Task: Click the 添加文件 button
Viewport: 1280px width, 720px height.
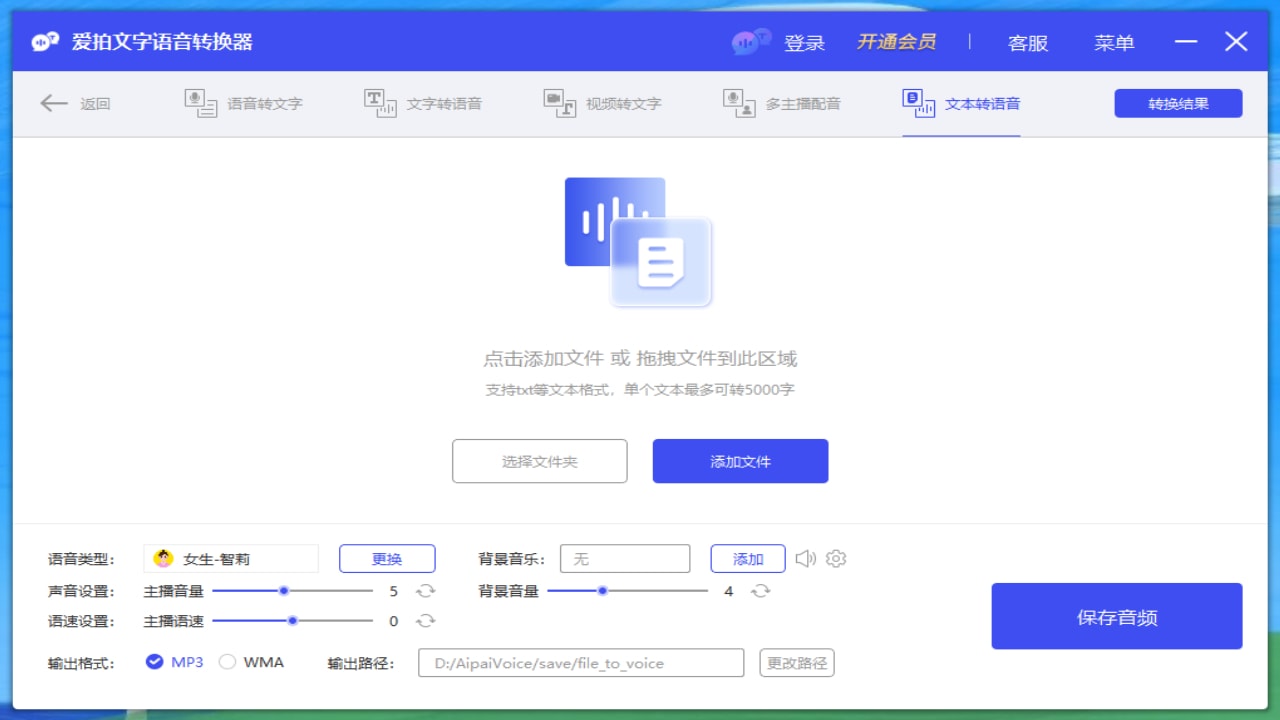Action: [x=740, y=461]
